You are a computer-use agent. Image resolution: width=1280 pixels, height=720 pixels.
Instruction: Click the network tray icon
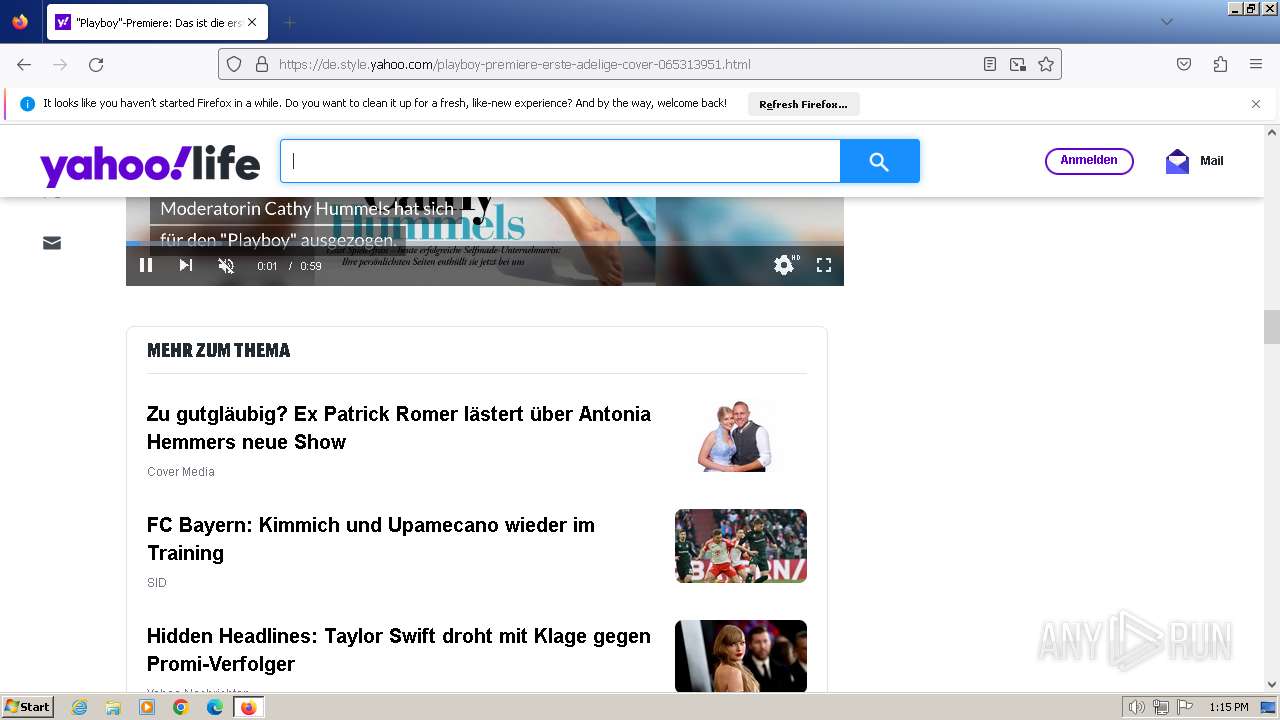(x=1161, y=707)
